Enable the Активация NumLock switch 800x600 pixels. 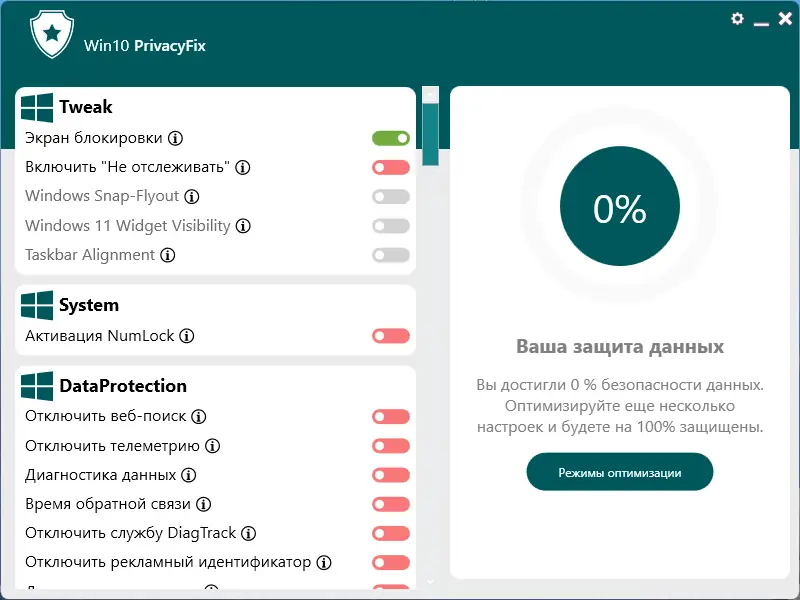pyautogui.click(x=391, y=336)
